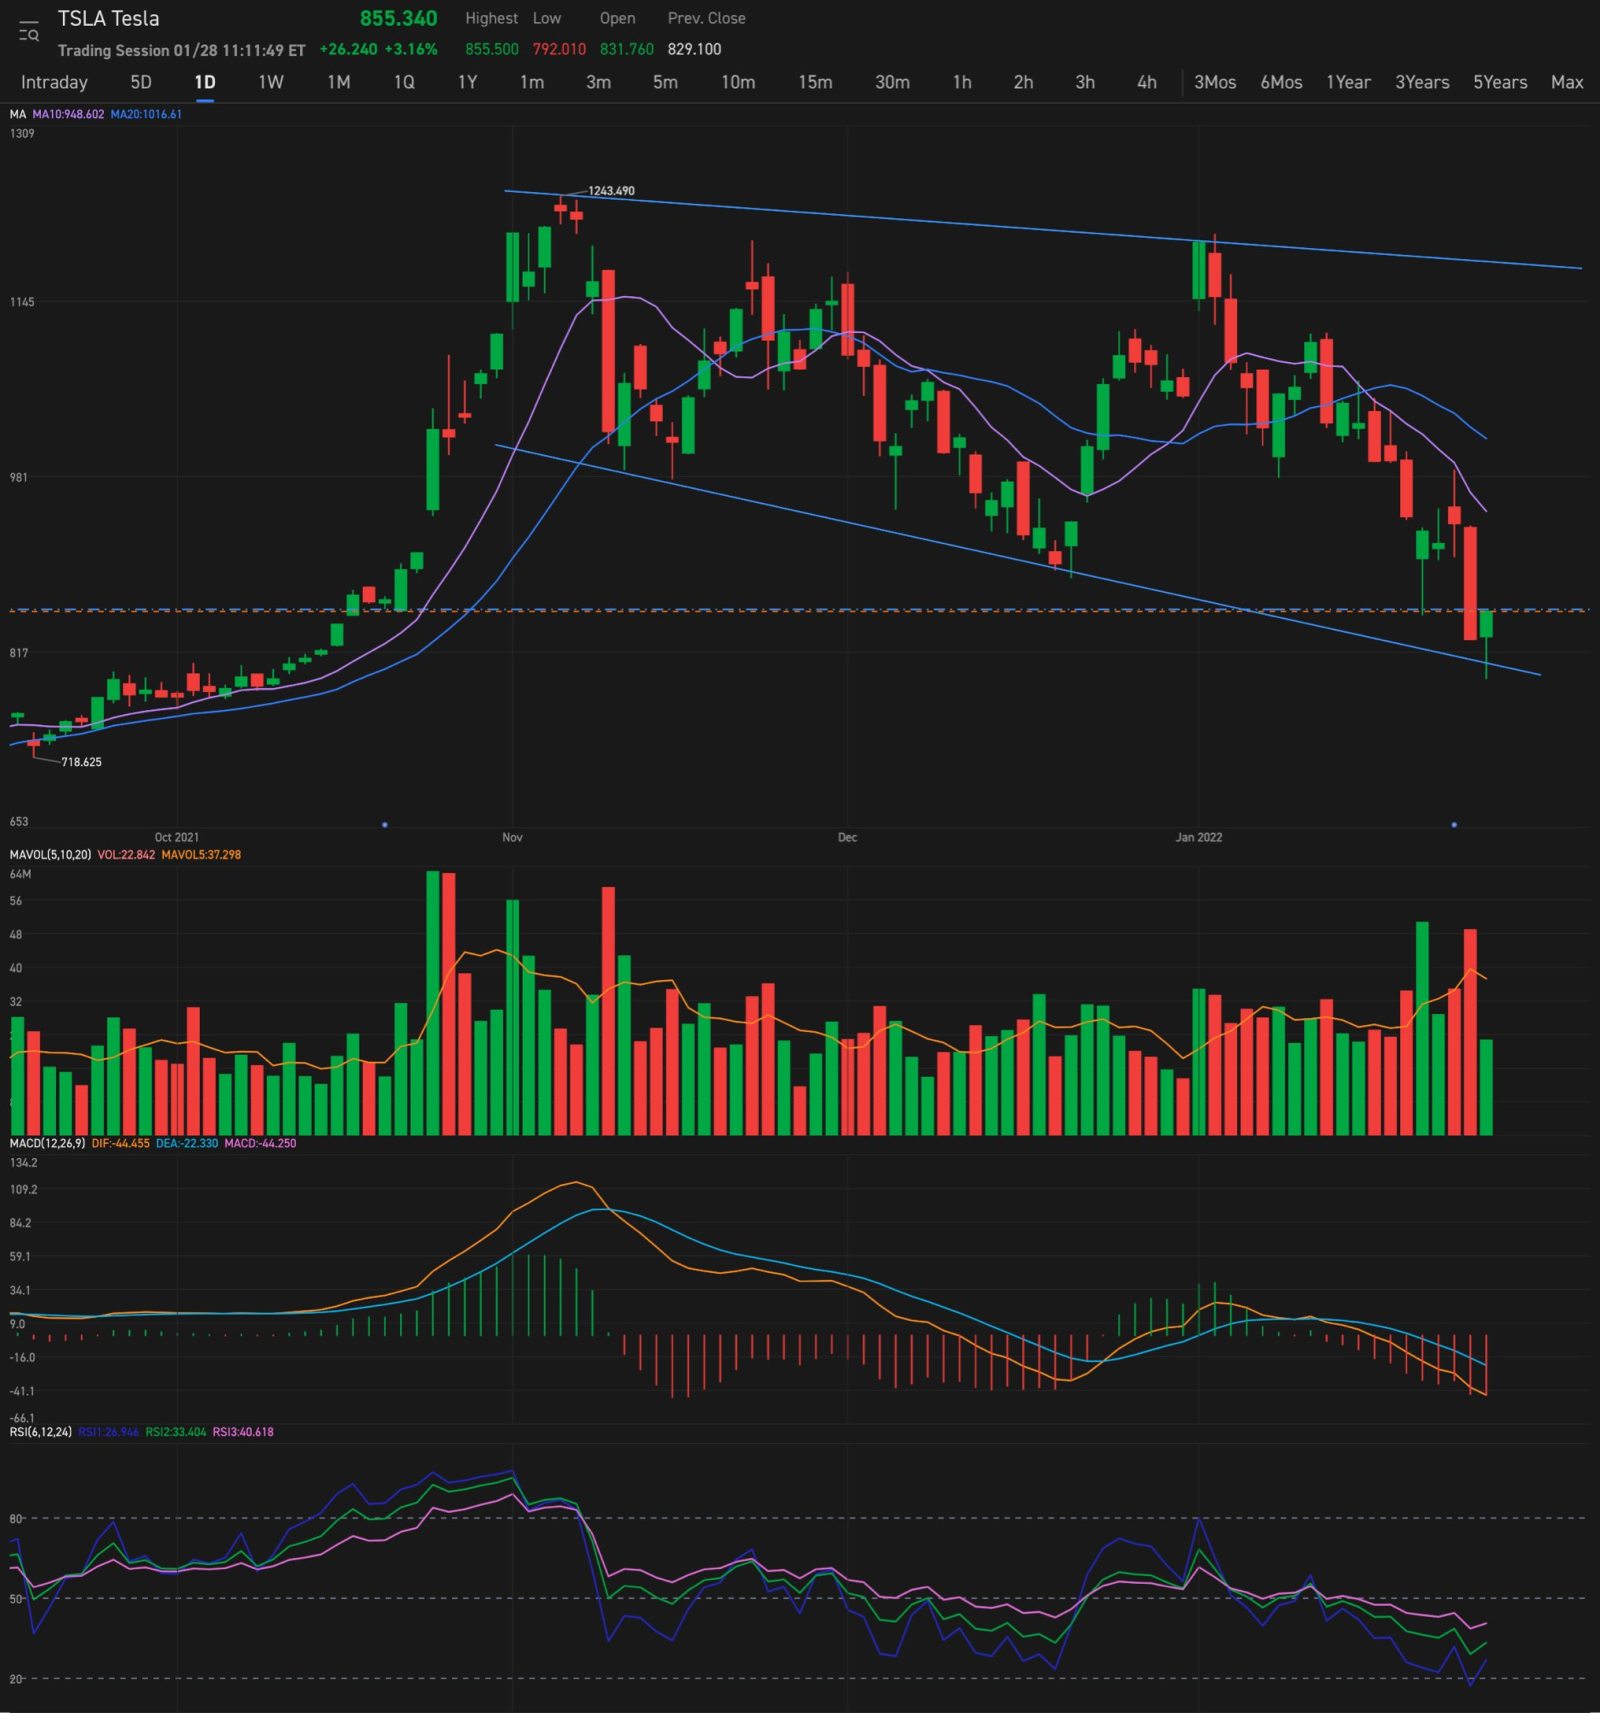Click the Jan 2022 date axis label
Screen dimensions: 1600x1713
1198,837
